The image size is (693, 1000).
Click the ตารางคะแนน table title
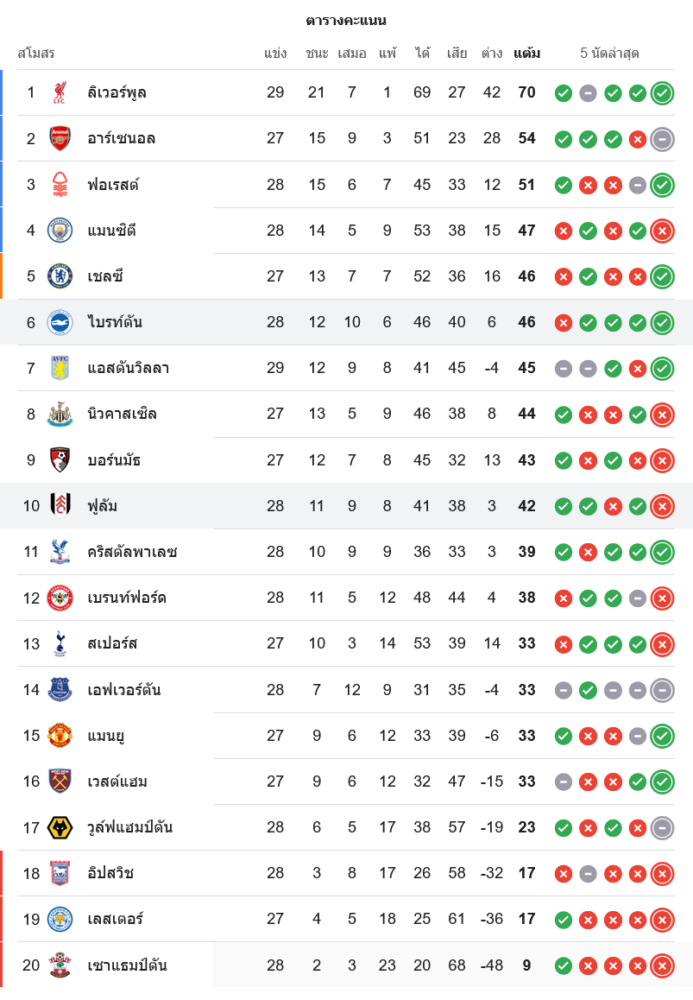(x=346, y=20)
